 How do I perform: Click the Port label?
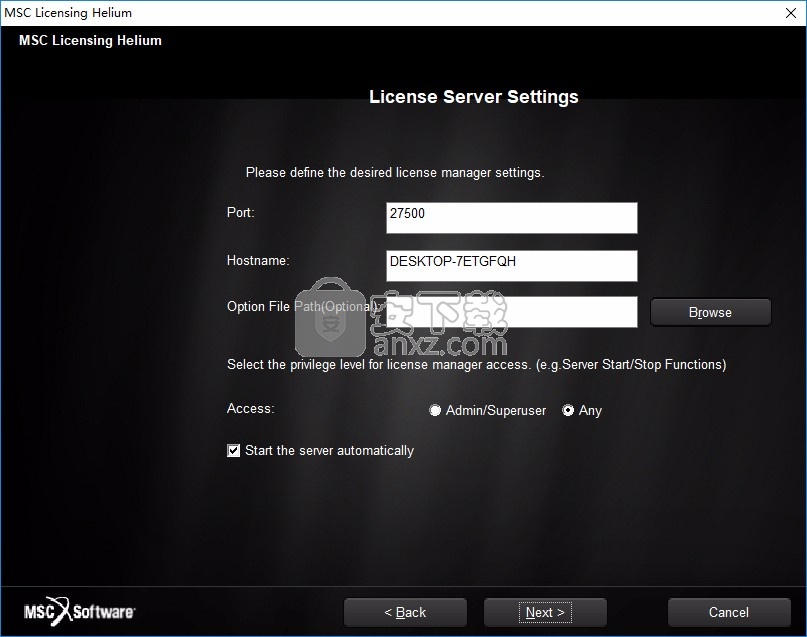point(240,213)
